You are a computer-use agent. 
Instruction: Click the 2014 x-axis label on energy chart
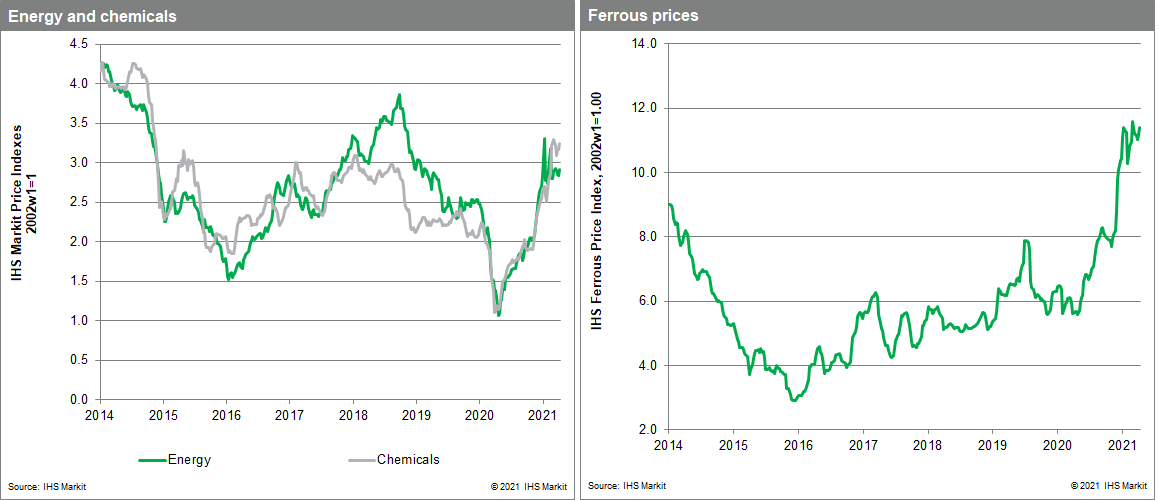coord(99,413)
